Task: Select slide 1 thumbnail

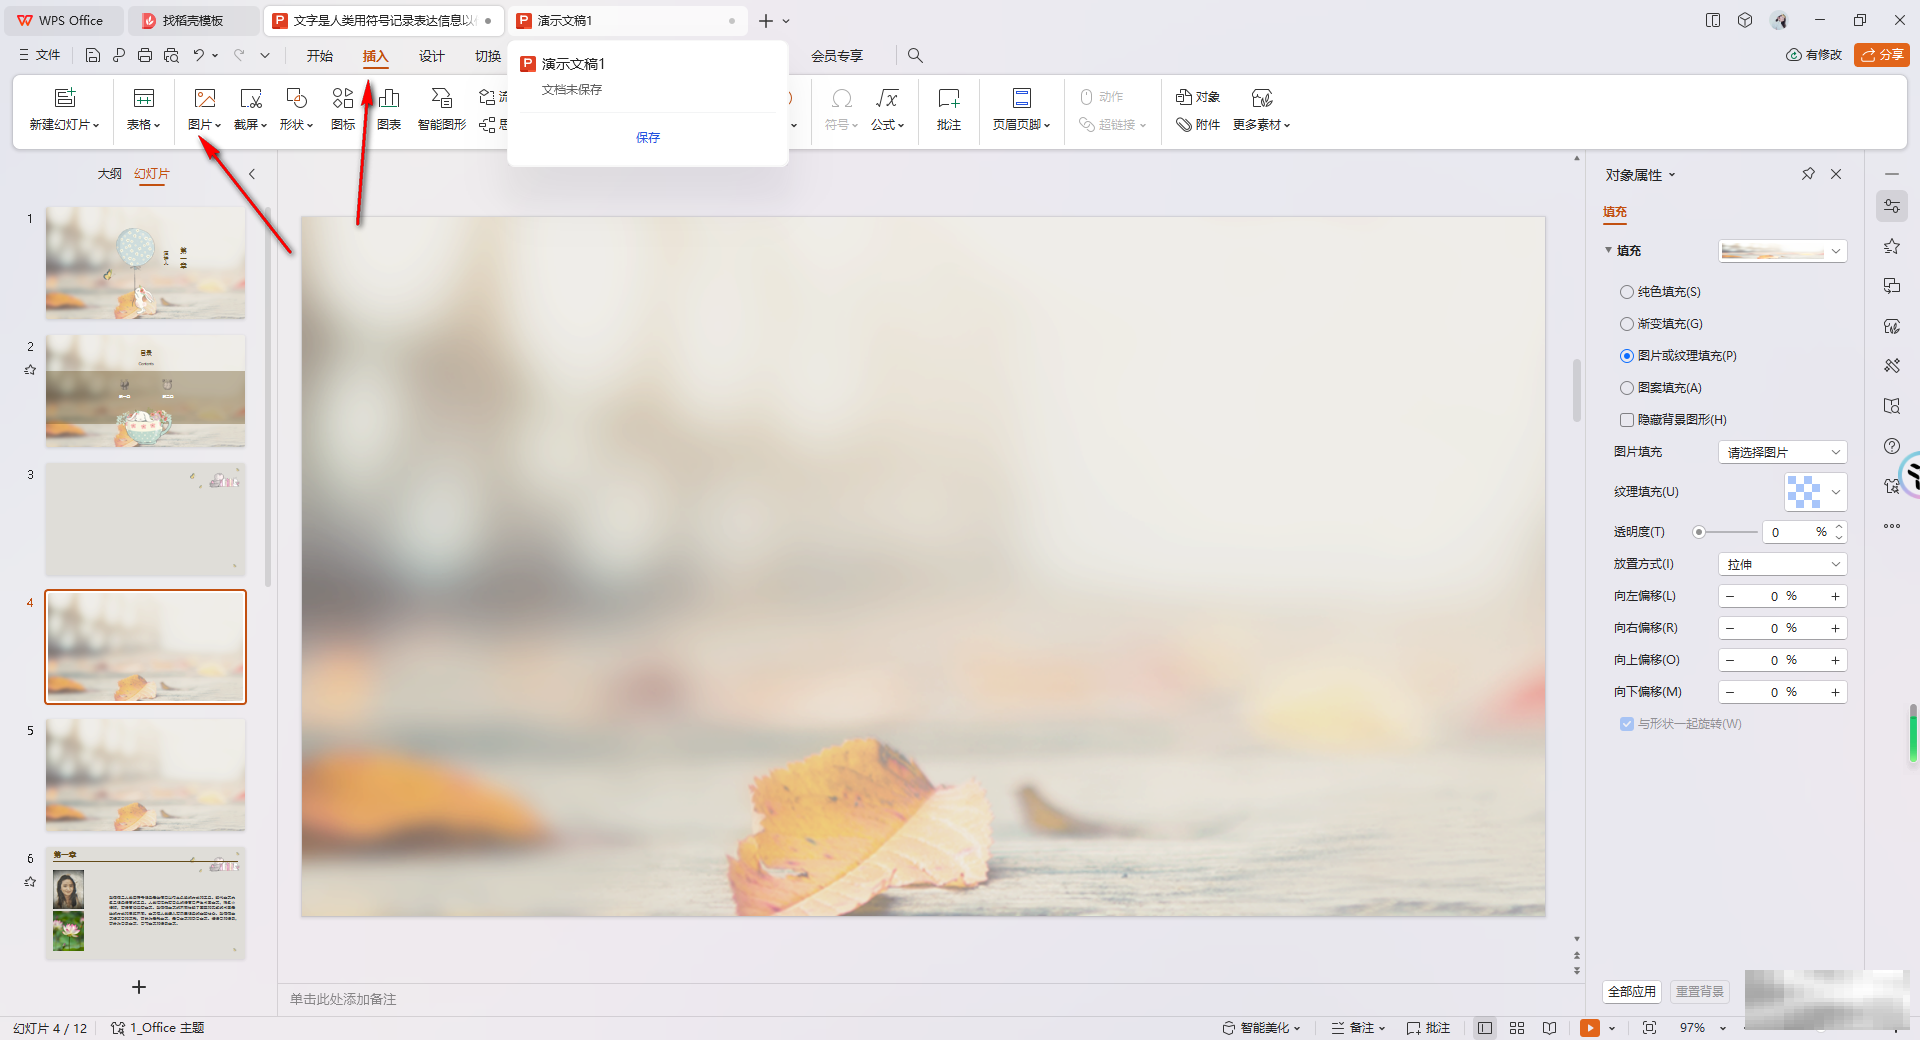Action: 146,263
